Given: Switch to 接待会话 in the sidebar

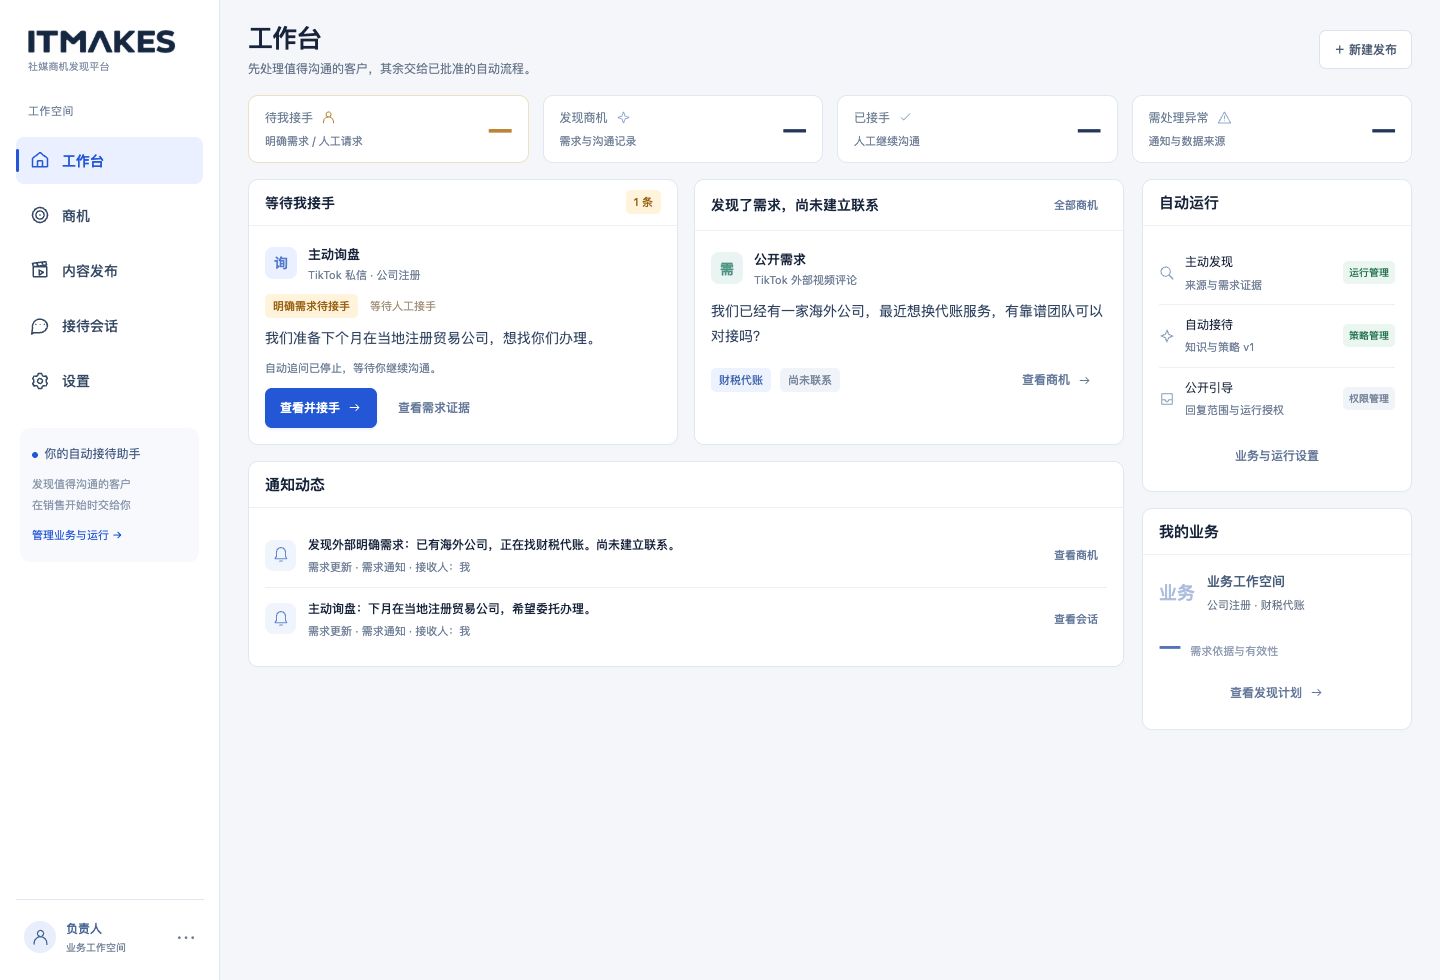Looking at the screenshot, I should (x=110, y=326).
